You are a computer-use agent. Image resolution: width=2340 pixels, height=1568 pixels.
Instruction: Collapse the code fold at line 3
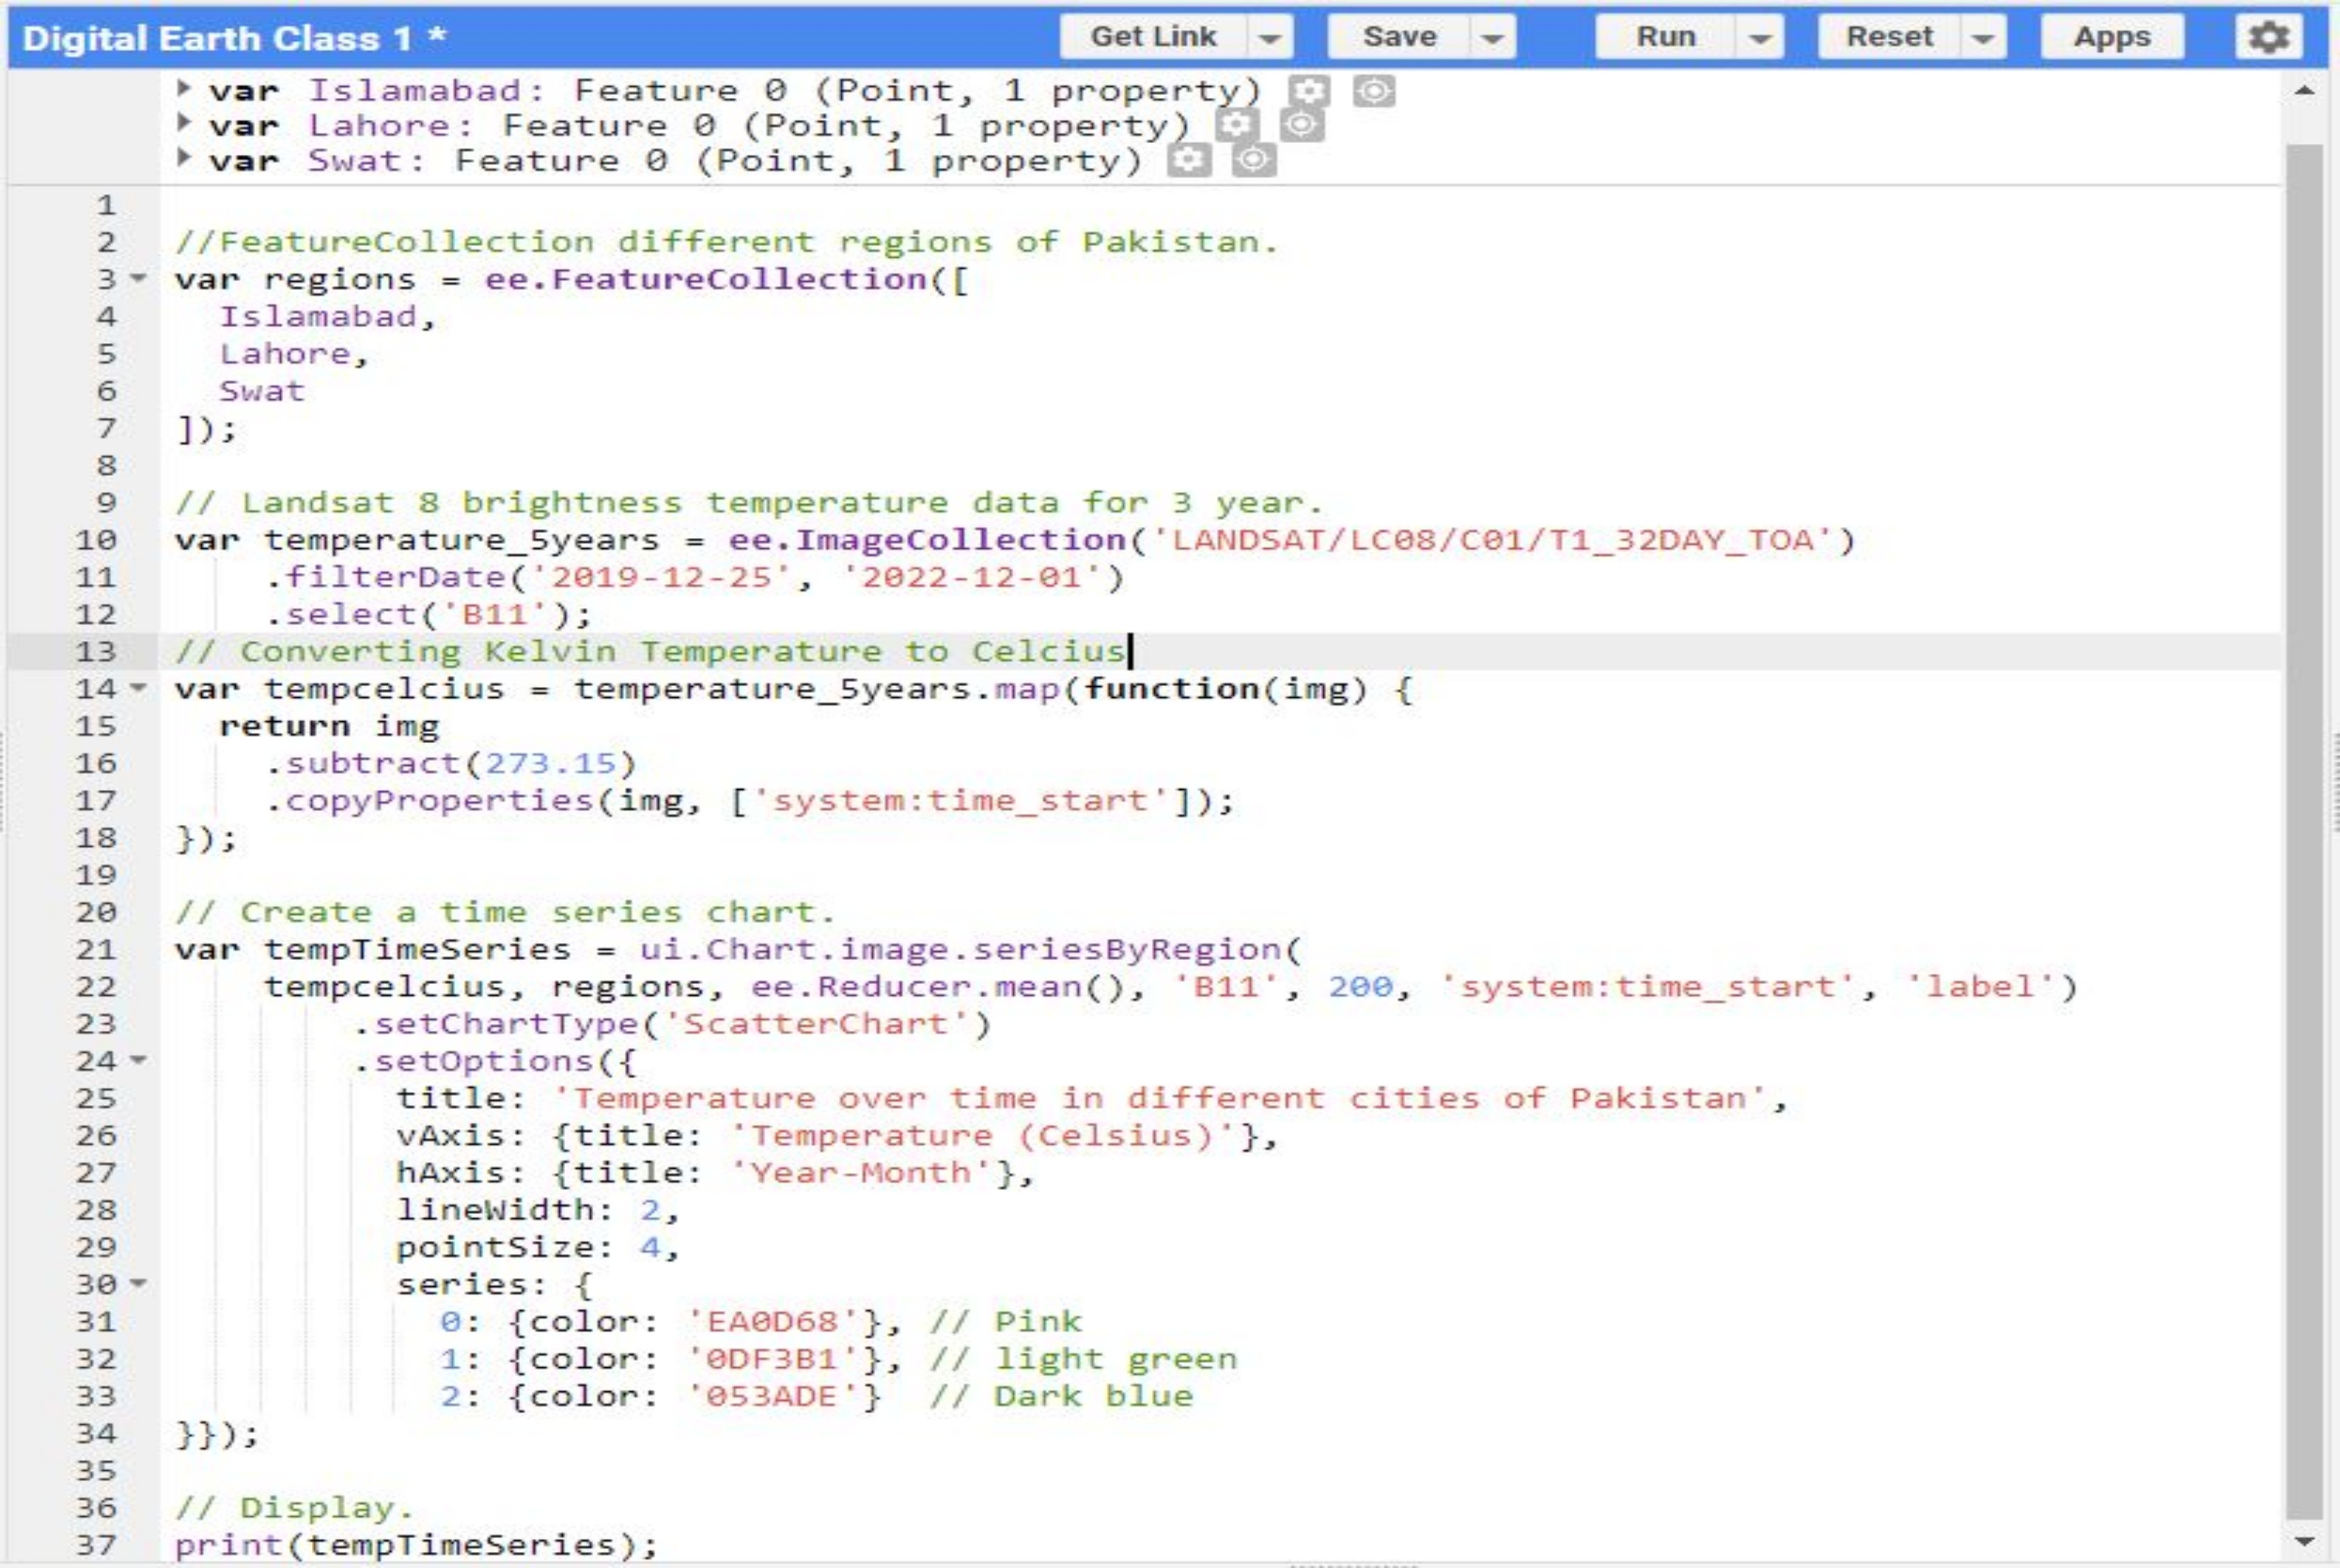coord(139,279)
